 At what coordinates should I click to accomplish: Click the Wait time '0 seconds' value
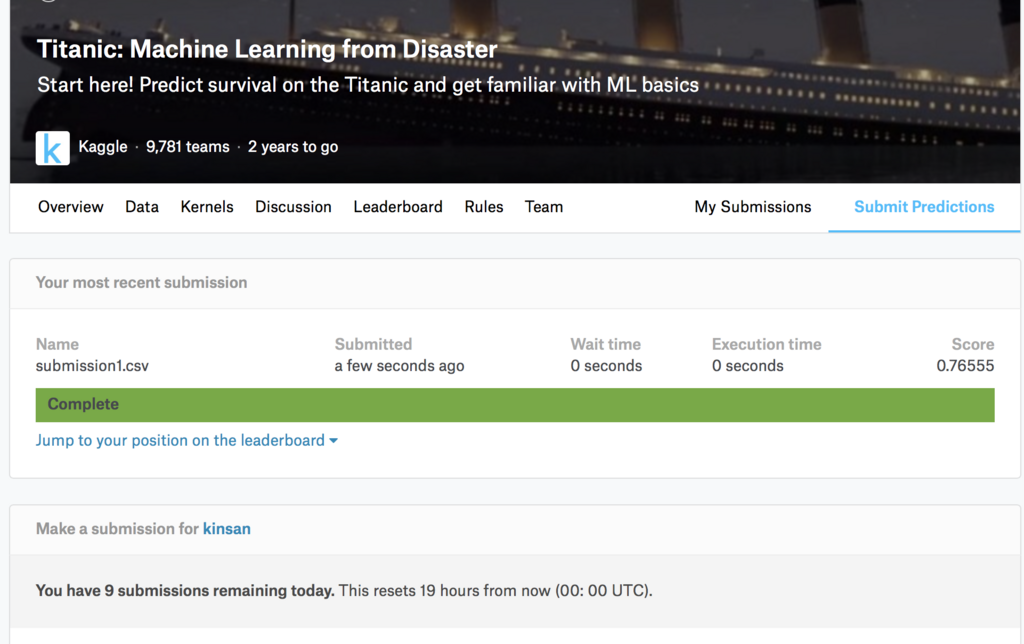(x=606, y=366)
